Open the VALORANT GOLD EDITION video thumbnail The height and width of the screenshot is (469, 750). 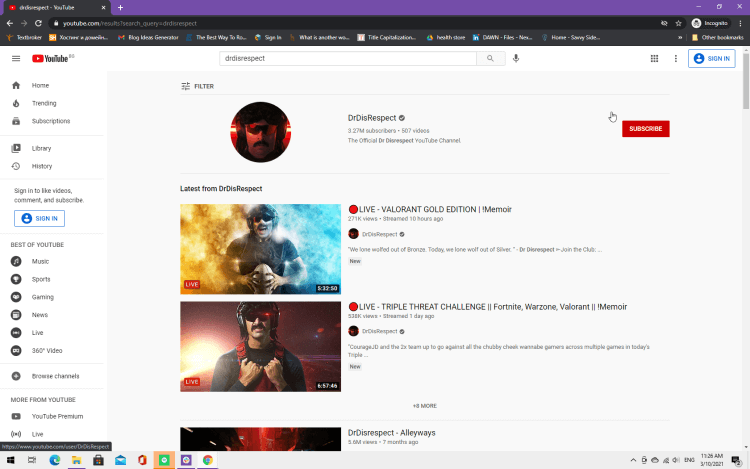pyautogui.click(x=261, y=249)
